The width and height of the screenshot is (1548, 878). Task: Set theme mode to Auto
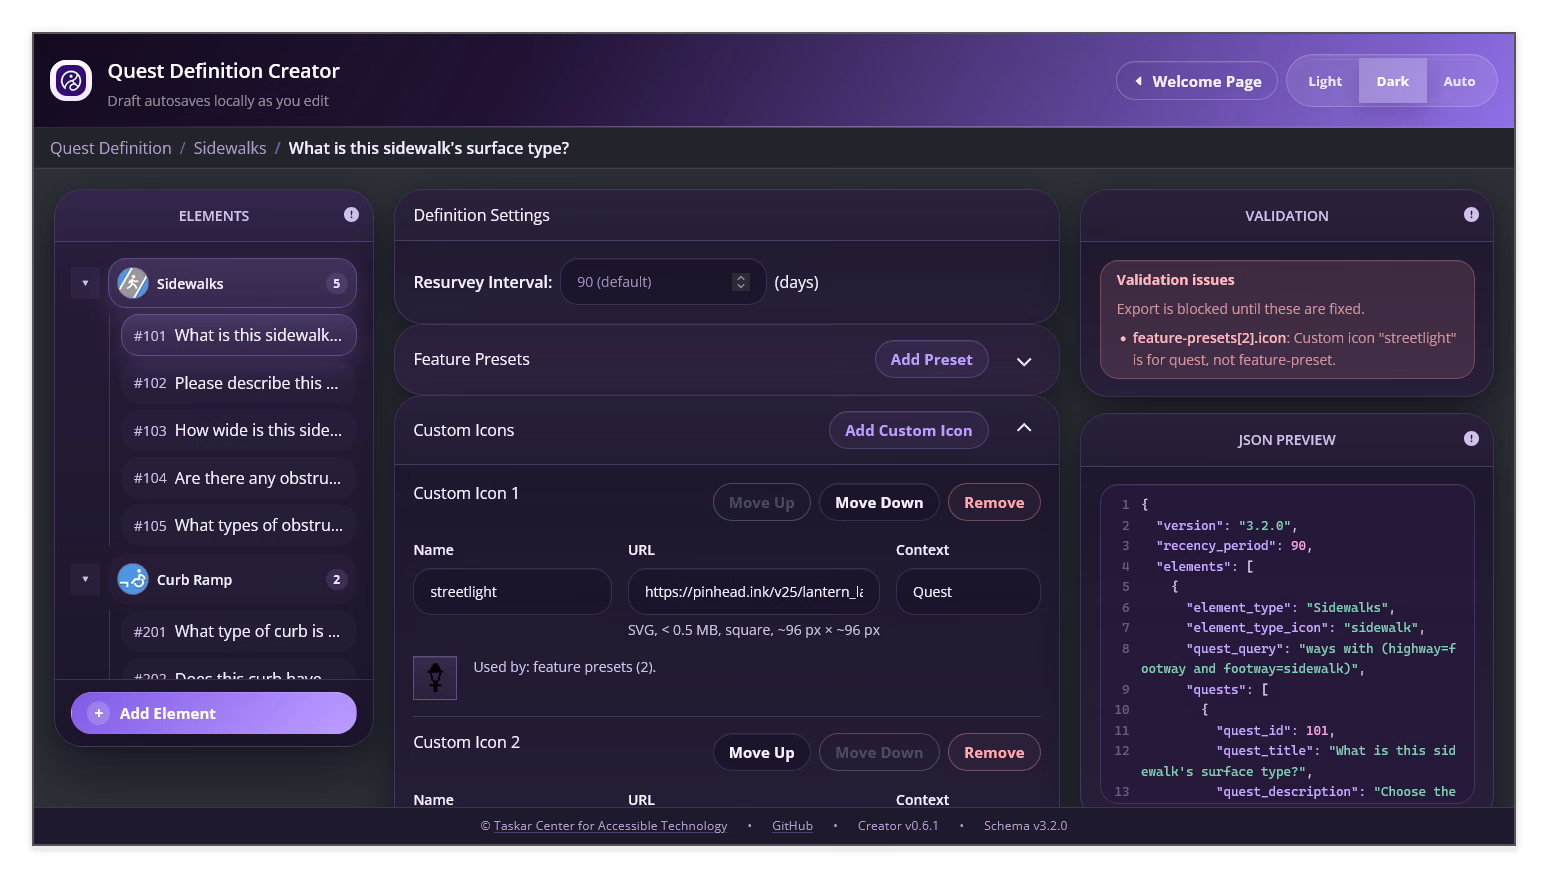(1459, 81)
